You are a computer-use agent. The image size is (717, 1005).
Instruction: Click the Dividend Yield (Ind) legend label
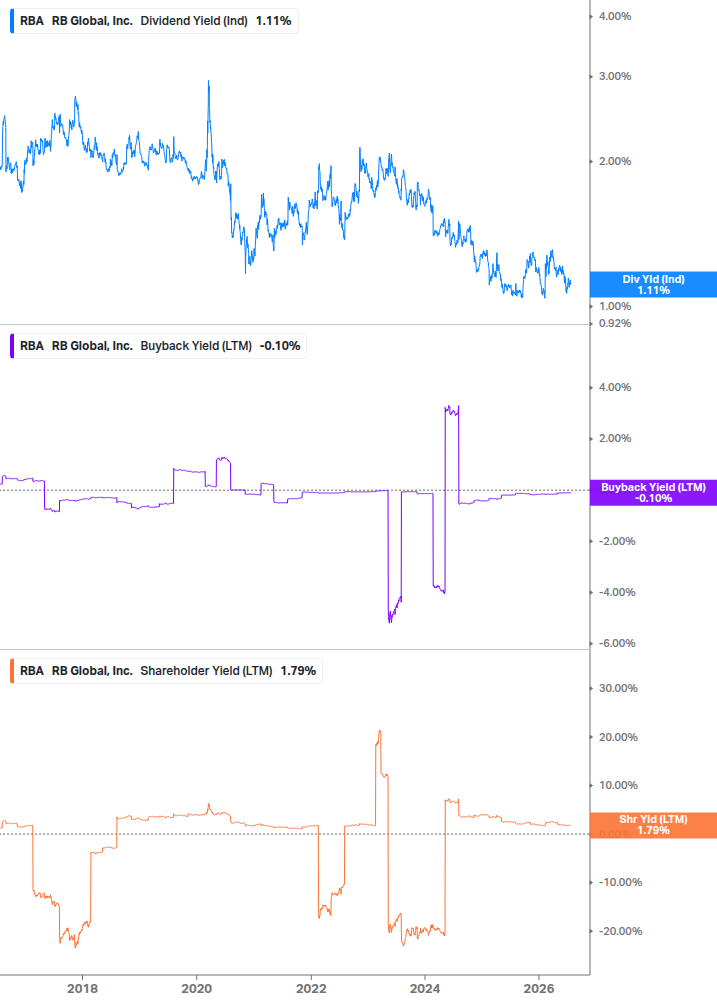coord(194,21)
